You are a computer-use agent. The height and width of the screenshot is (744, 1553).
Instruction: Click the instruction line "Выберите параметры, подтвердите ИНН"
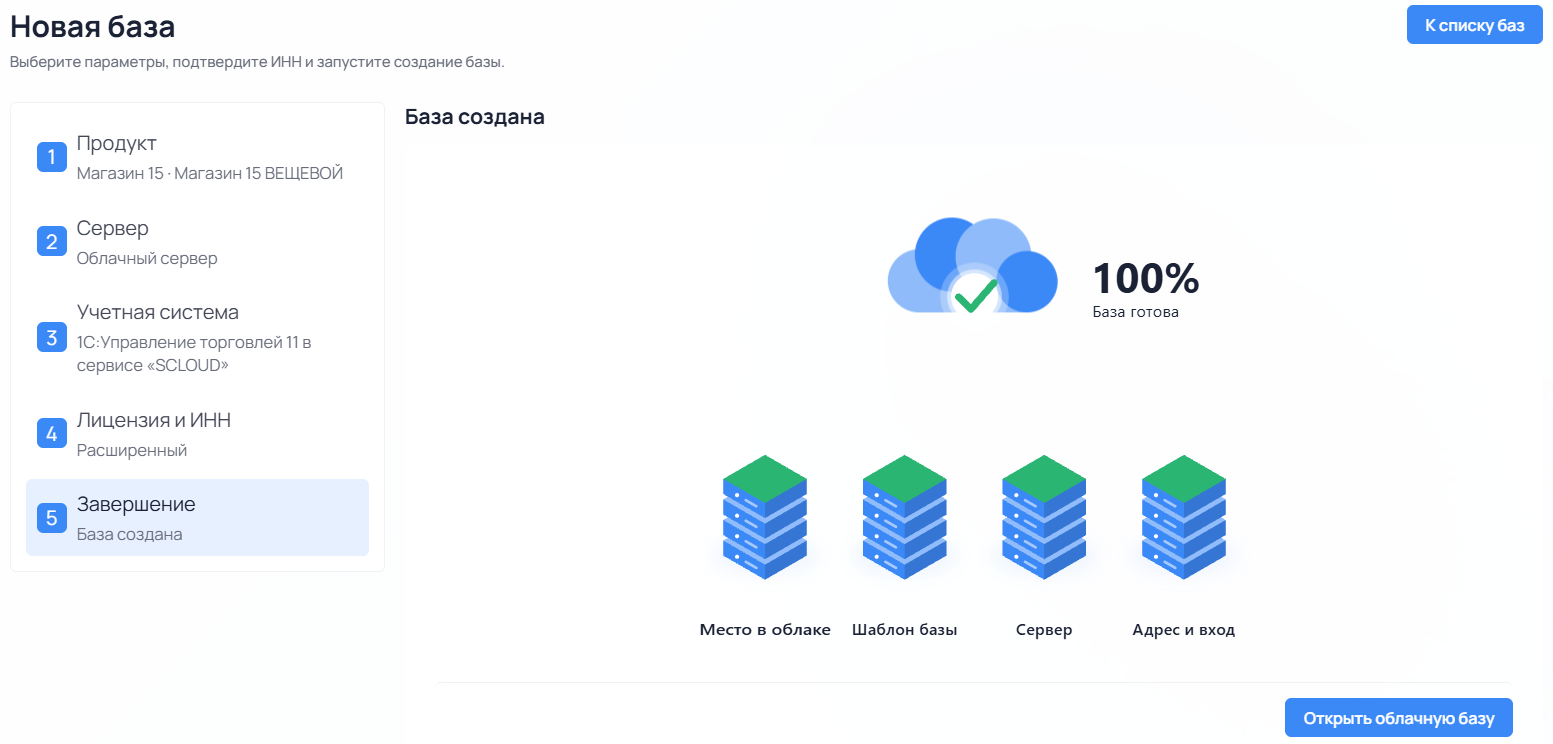(x=257, y=63)
